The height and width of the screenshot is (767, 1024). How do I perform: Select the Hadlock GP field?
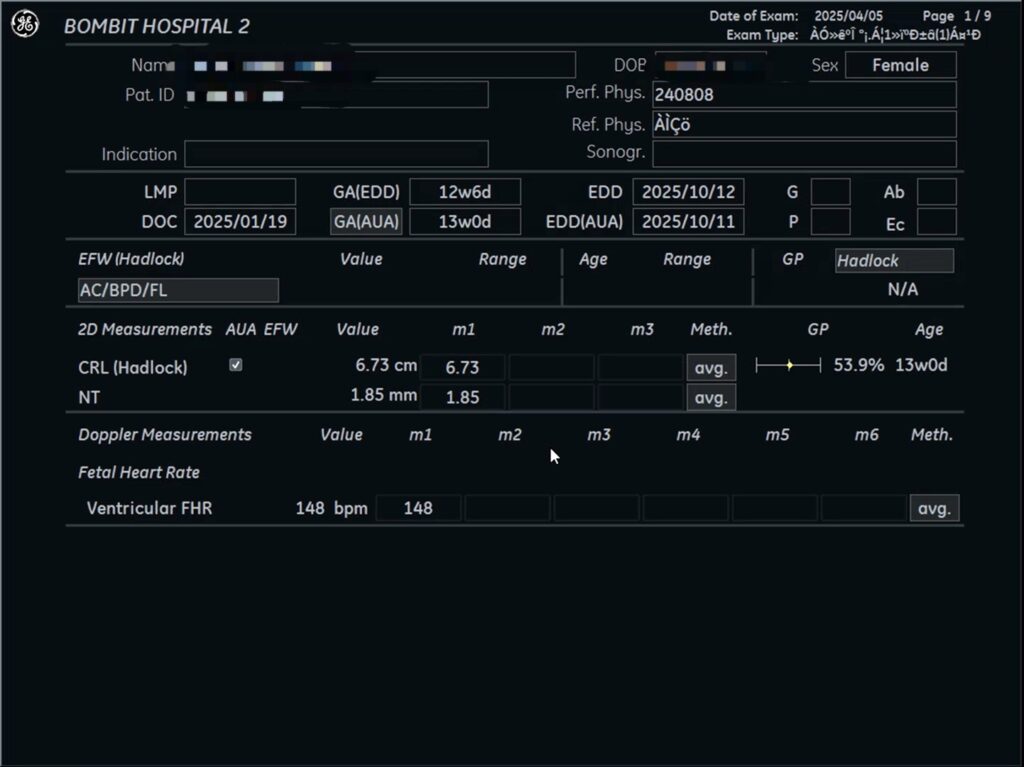(x=894, y=261)
